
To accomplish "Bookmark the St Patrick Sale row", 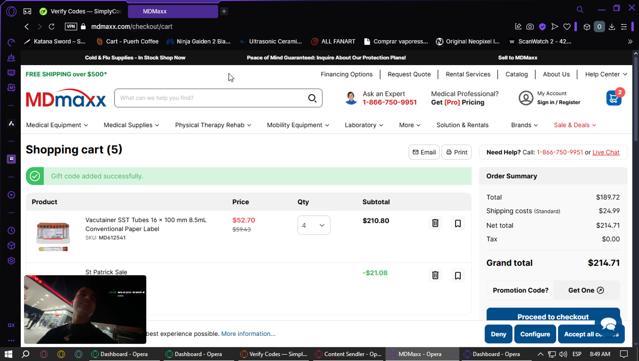I will tap(458, 275).
